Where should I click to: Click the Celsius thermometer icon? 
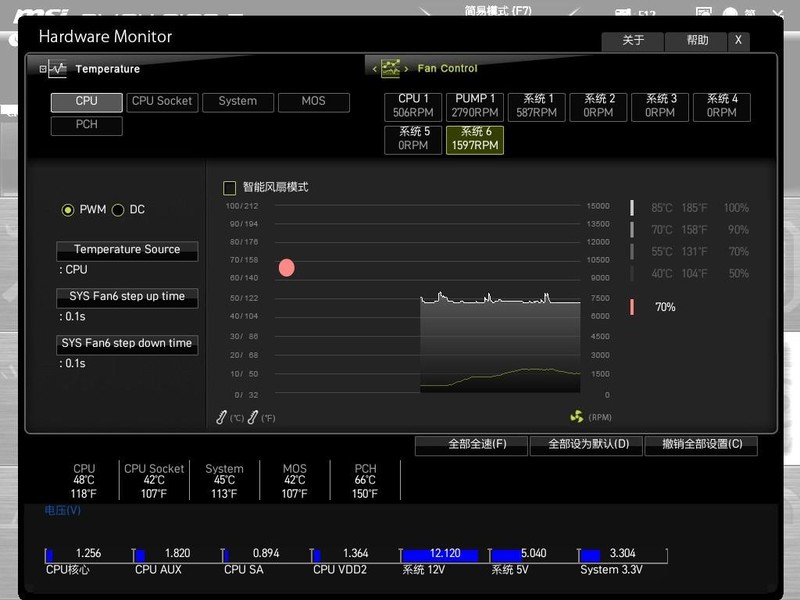[x=222, y=417]
